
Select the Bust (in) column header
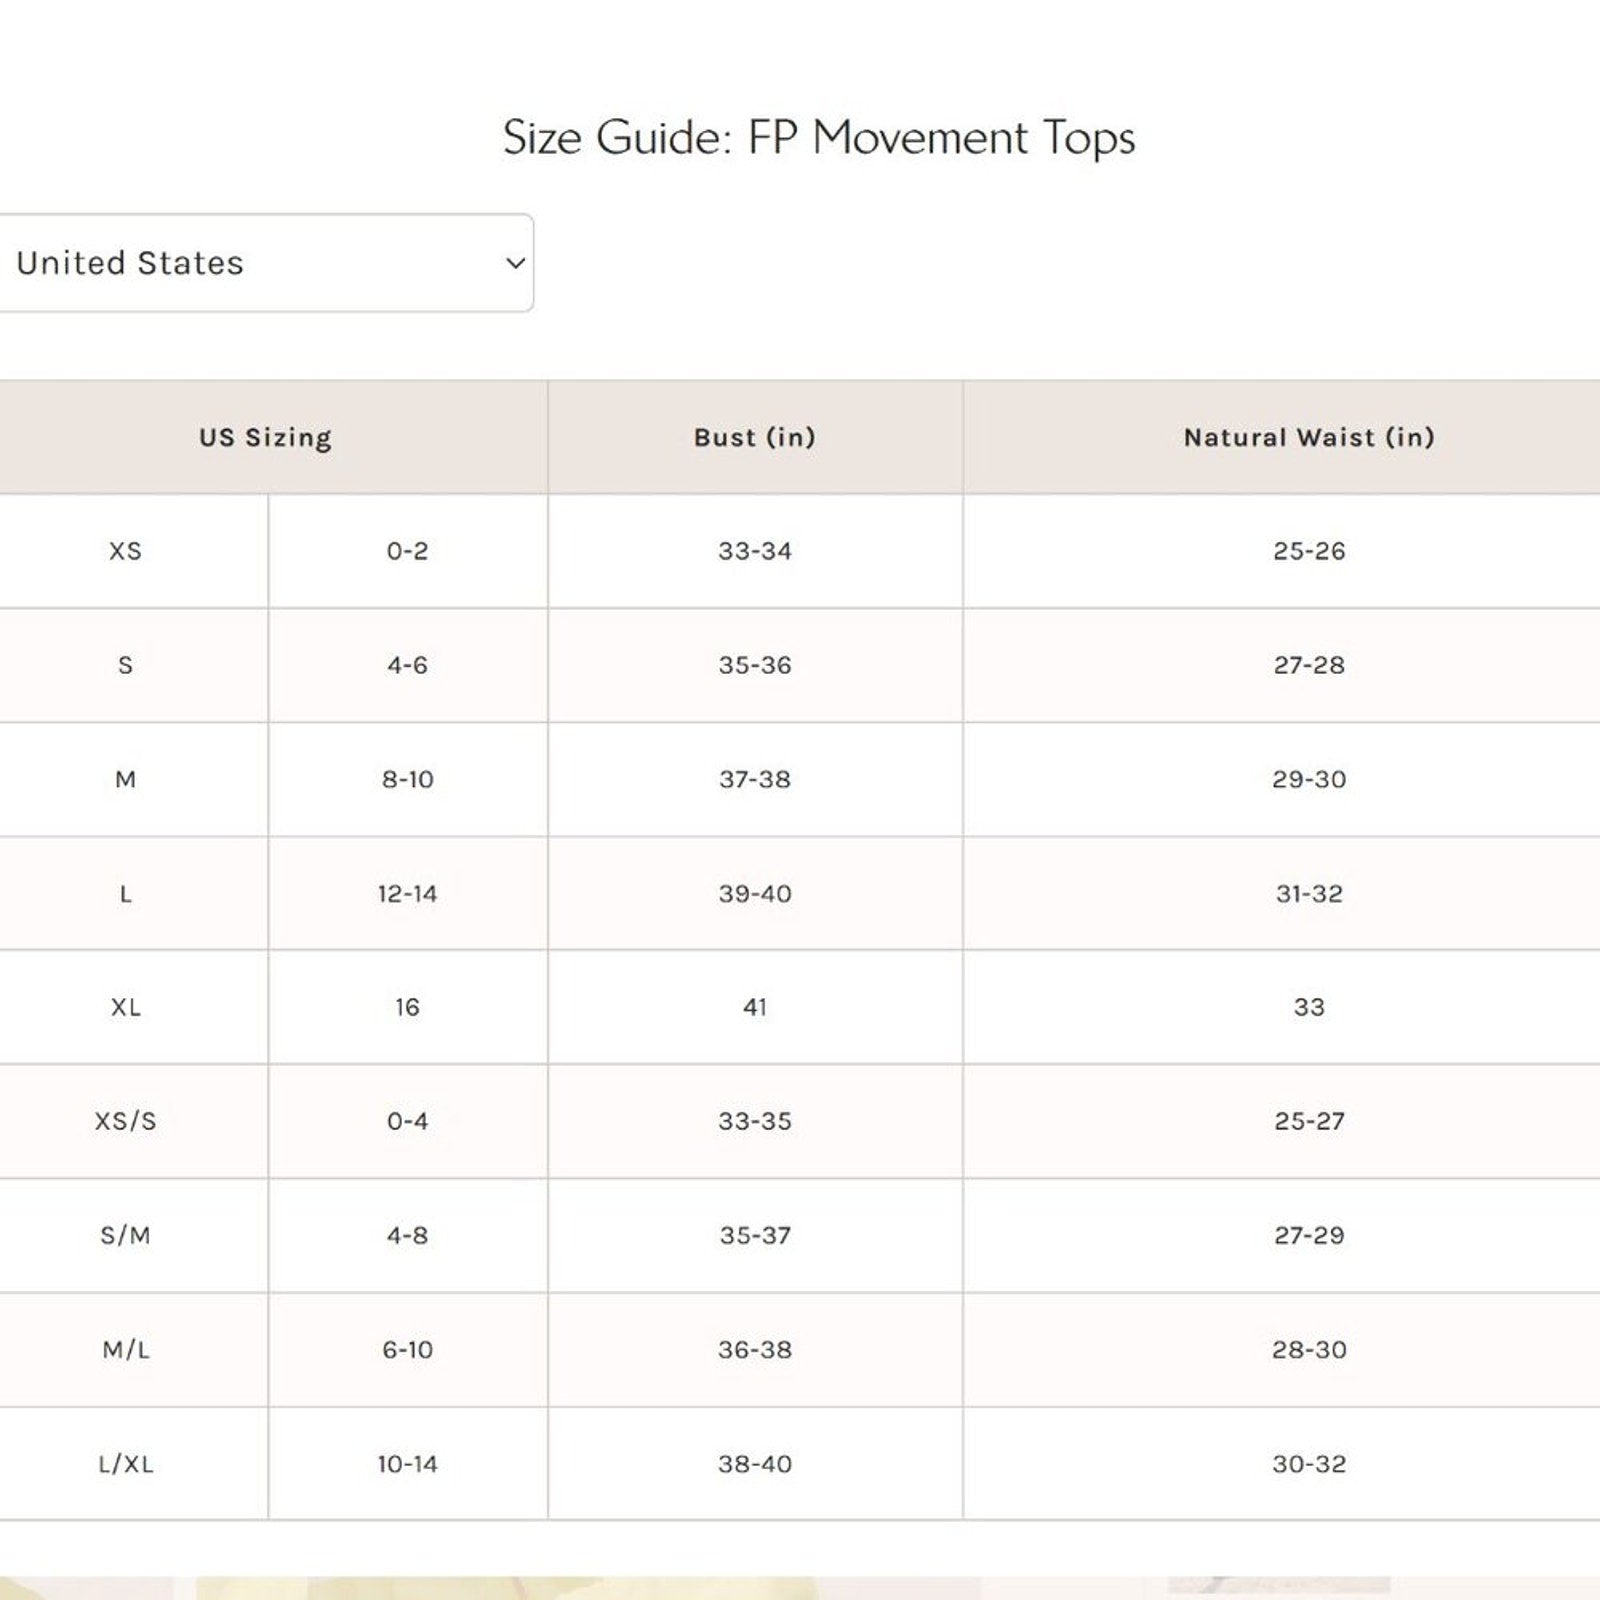pyautogui.click(x=755, y=438)
